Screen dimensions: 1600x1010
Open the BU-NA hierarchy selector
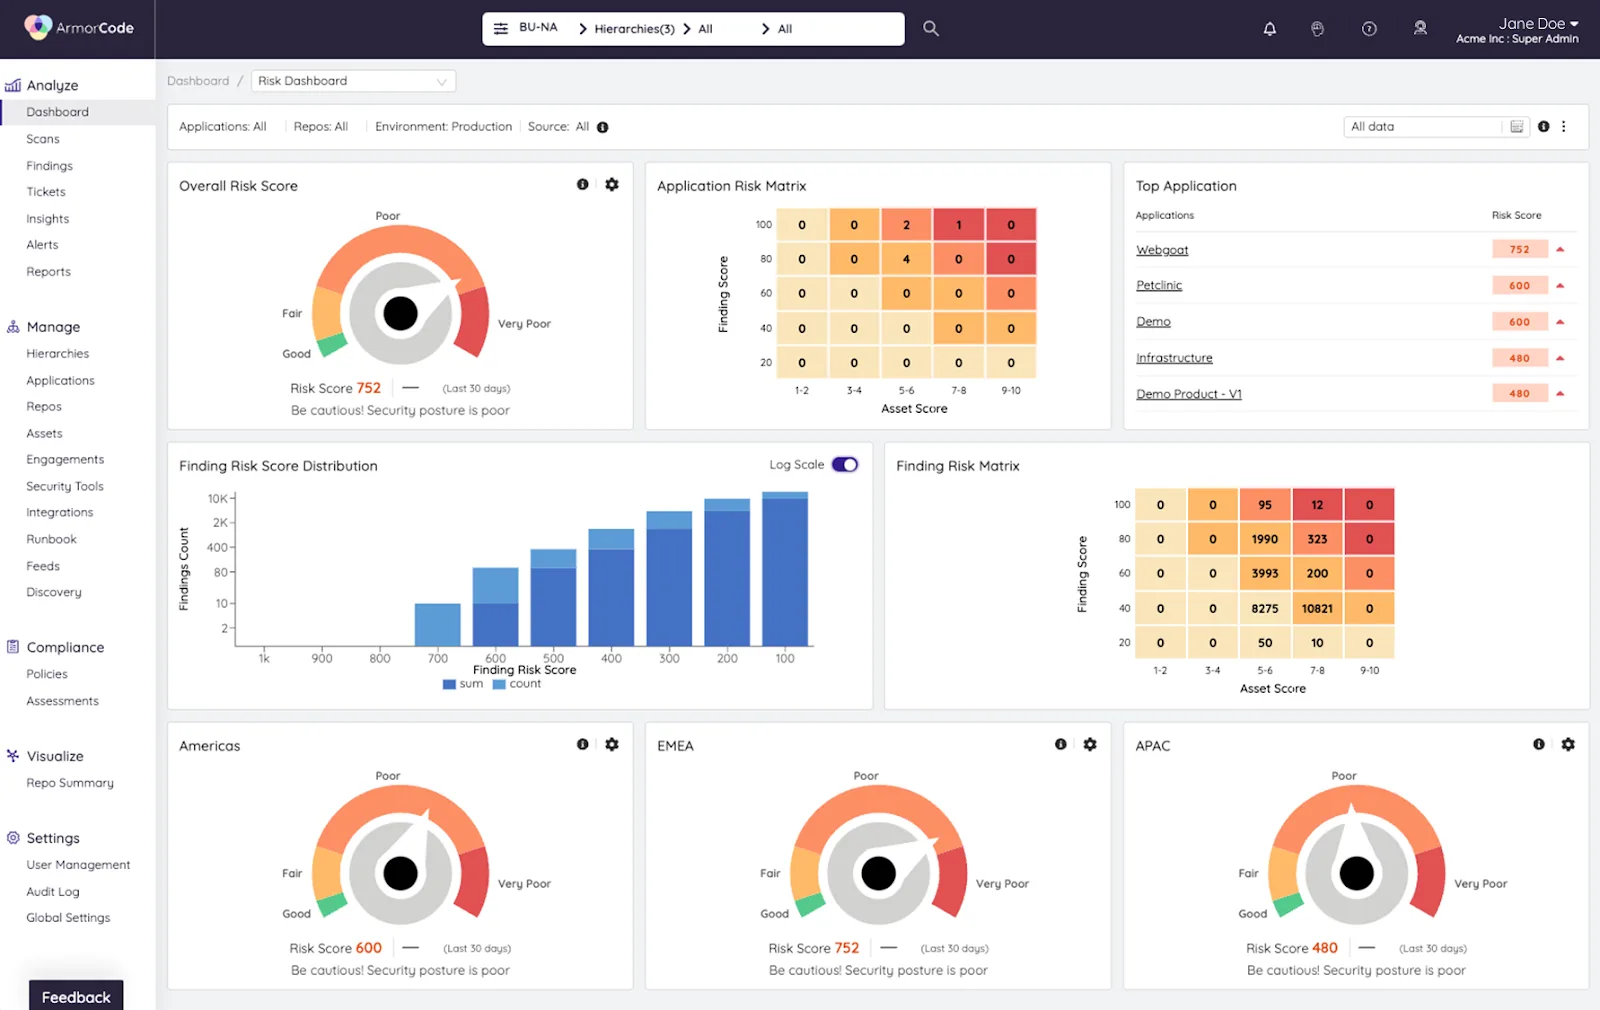pyautogui.click(x=538, y=28)
